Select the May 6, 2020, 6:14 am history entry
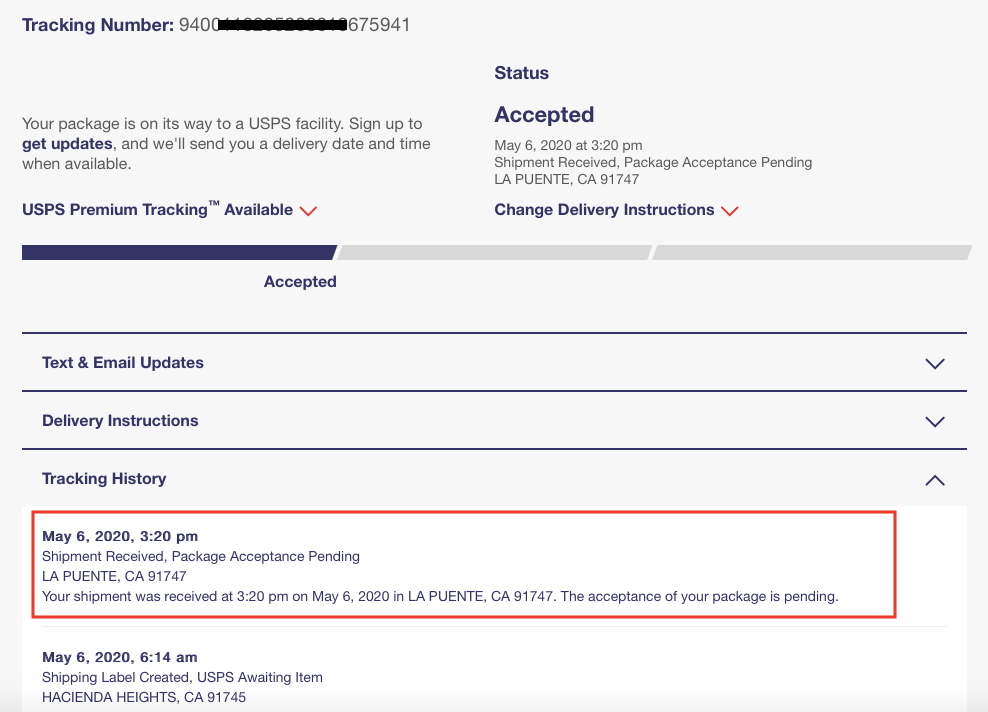 coord(119,657)
